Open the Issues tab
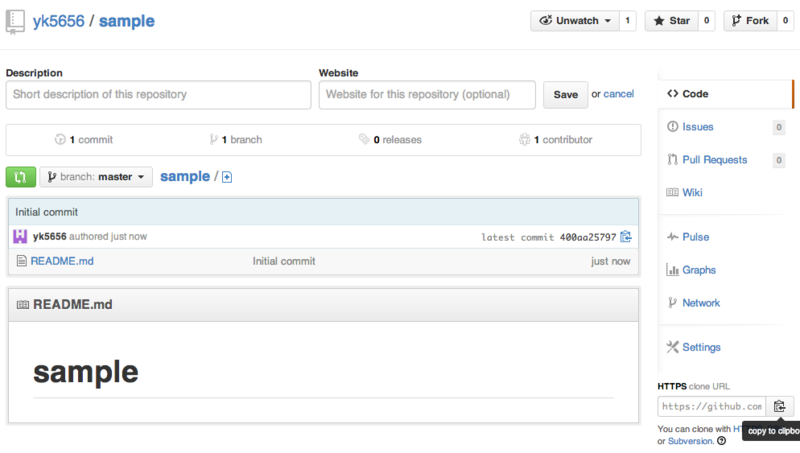This screenshot has height=453, width=800. (x=697, y=127)
